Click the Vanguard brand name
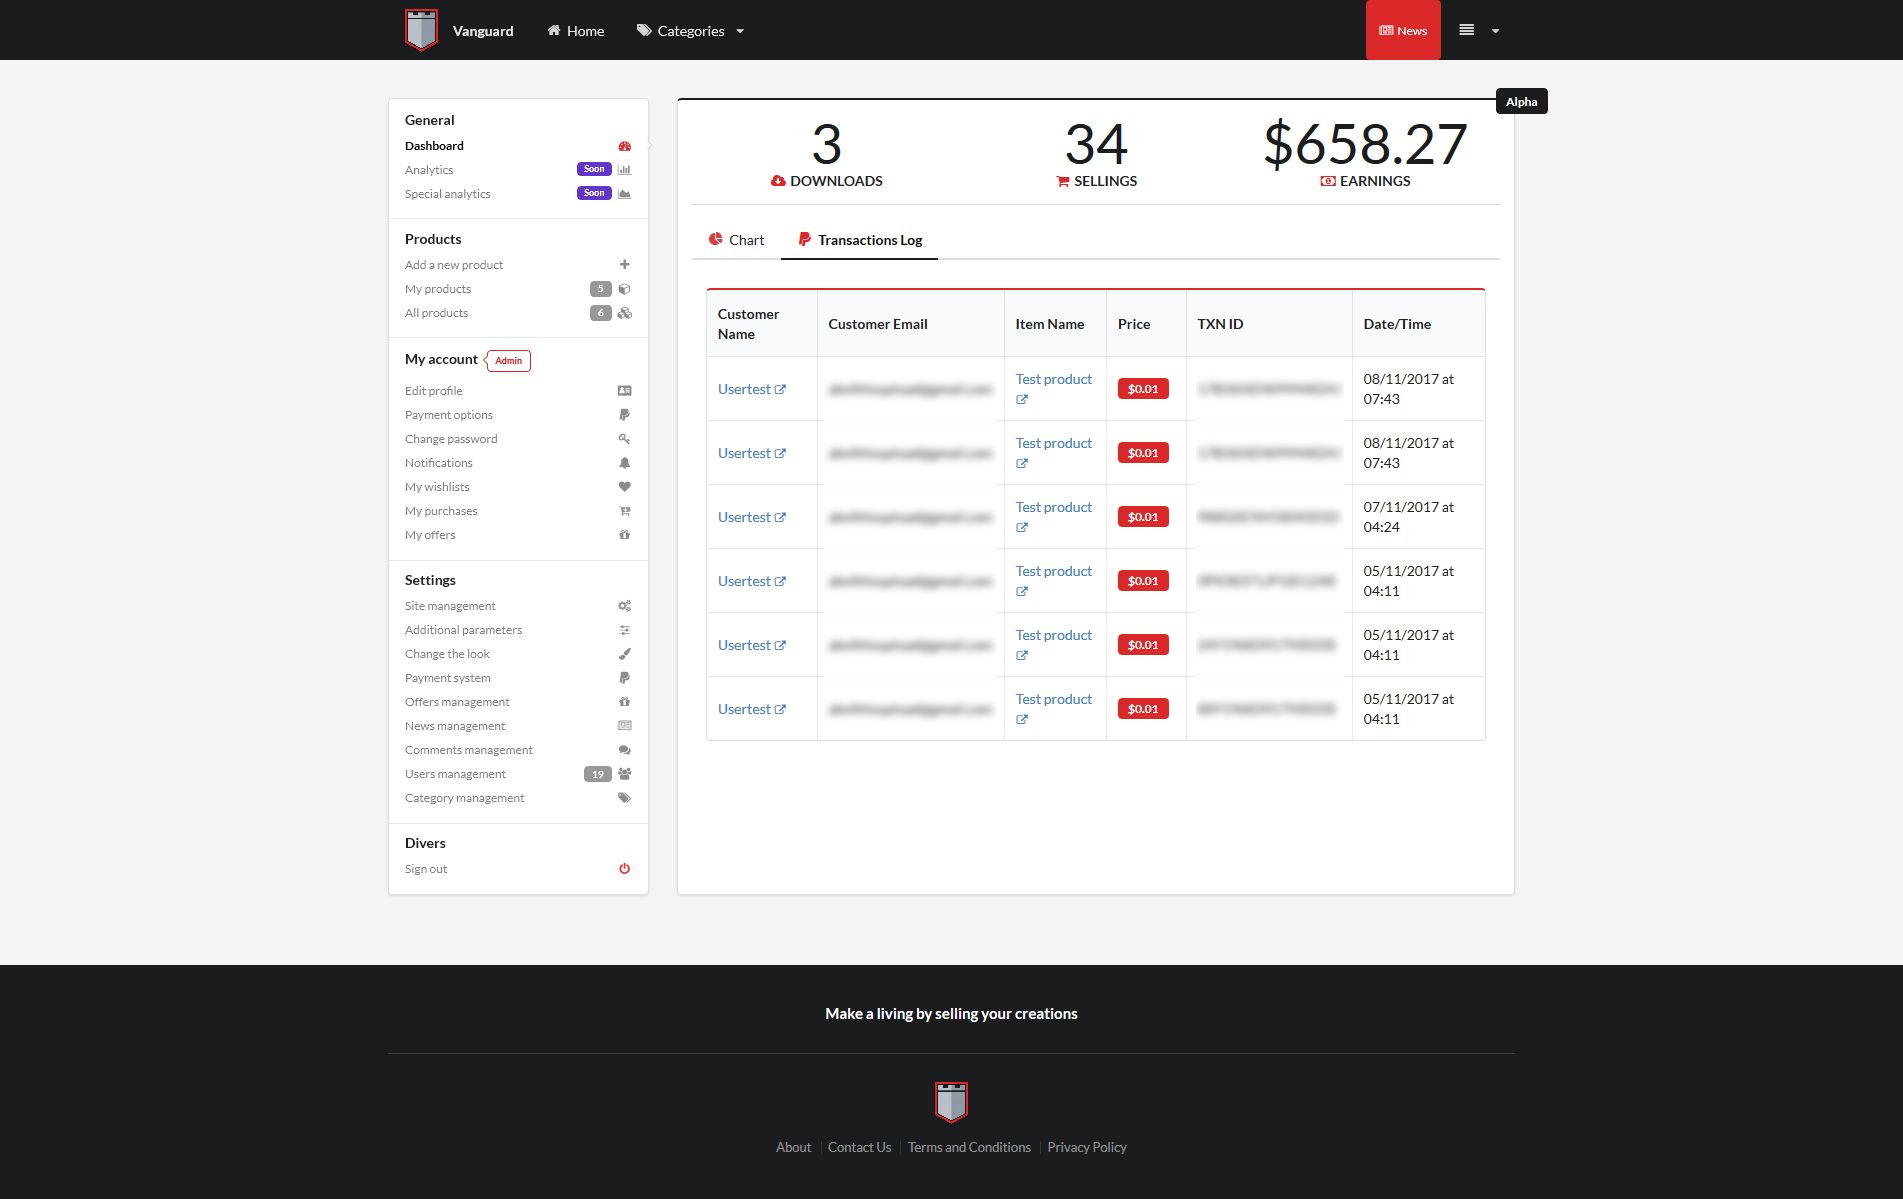Image resolution: width=1903 pixels, height=1199 pixels. pos(483,31)
